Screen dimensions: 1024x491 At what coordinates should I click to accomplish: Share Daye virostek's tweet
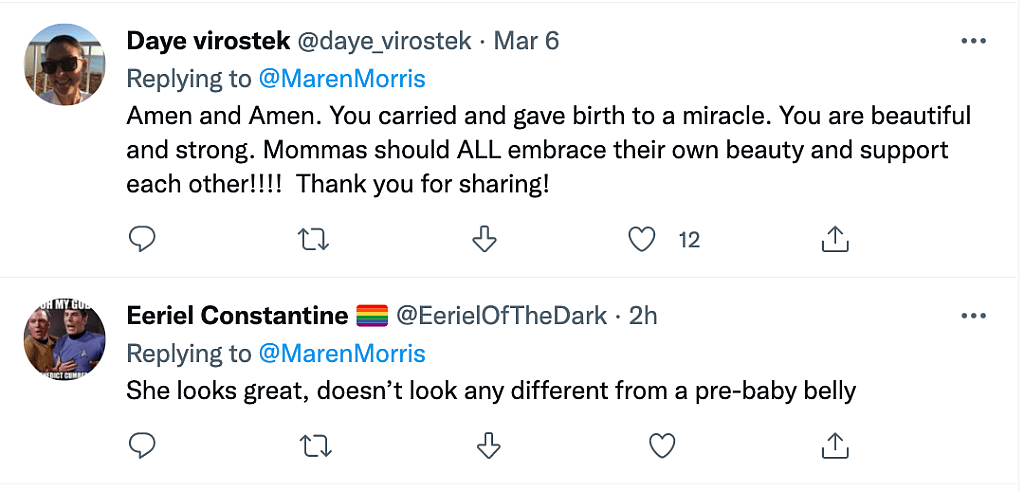tap(834, 239)
